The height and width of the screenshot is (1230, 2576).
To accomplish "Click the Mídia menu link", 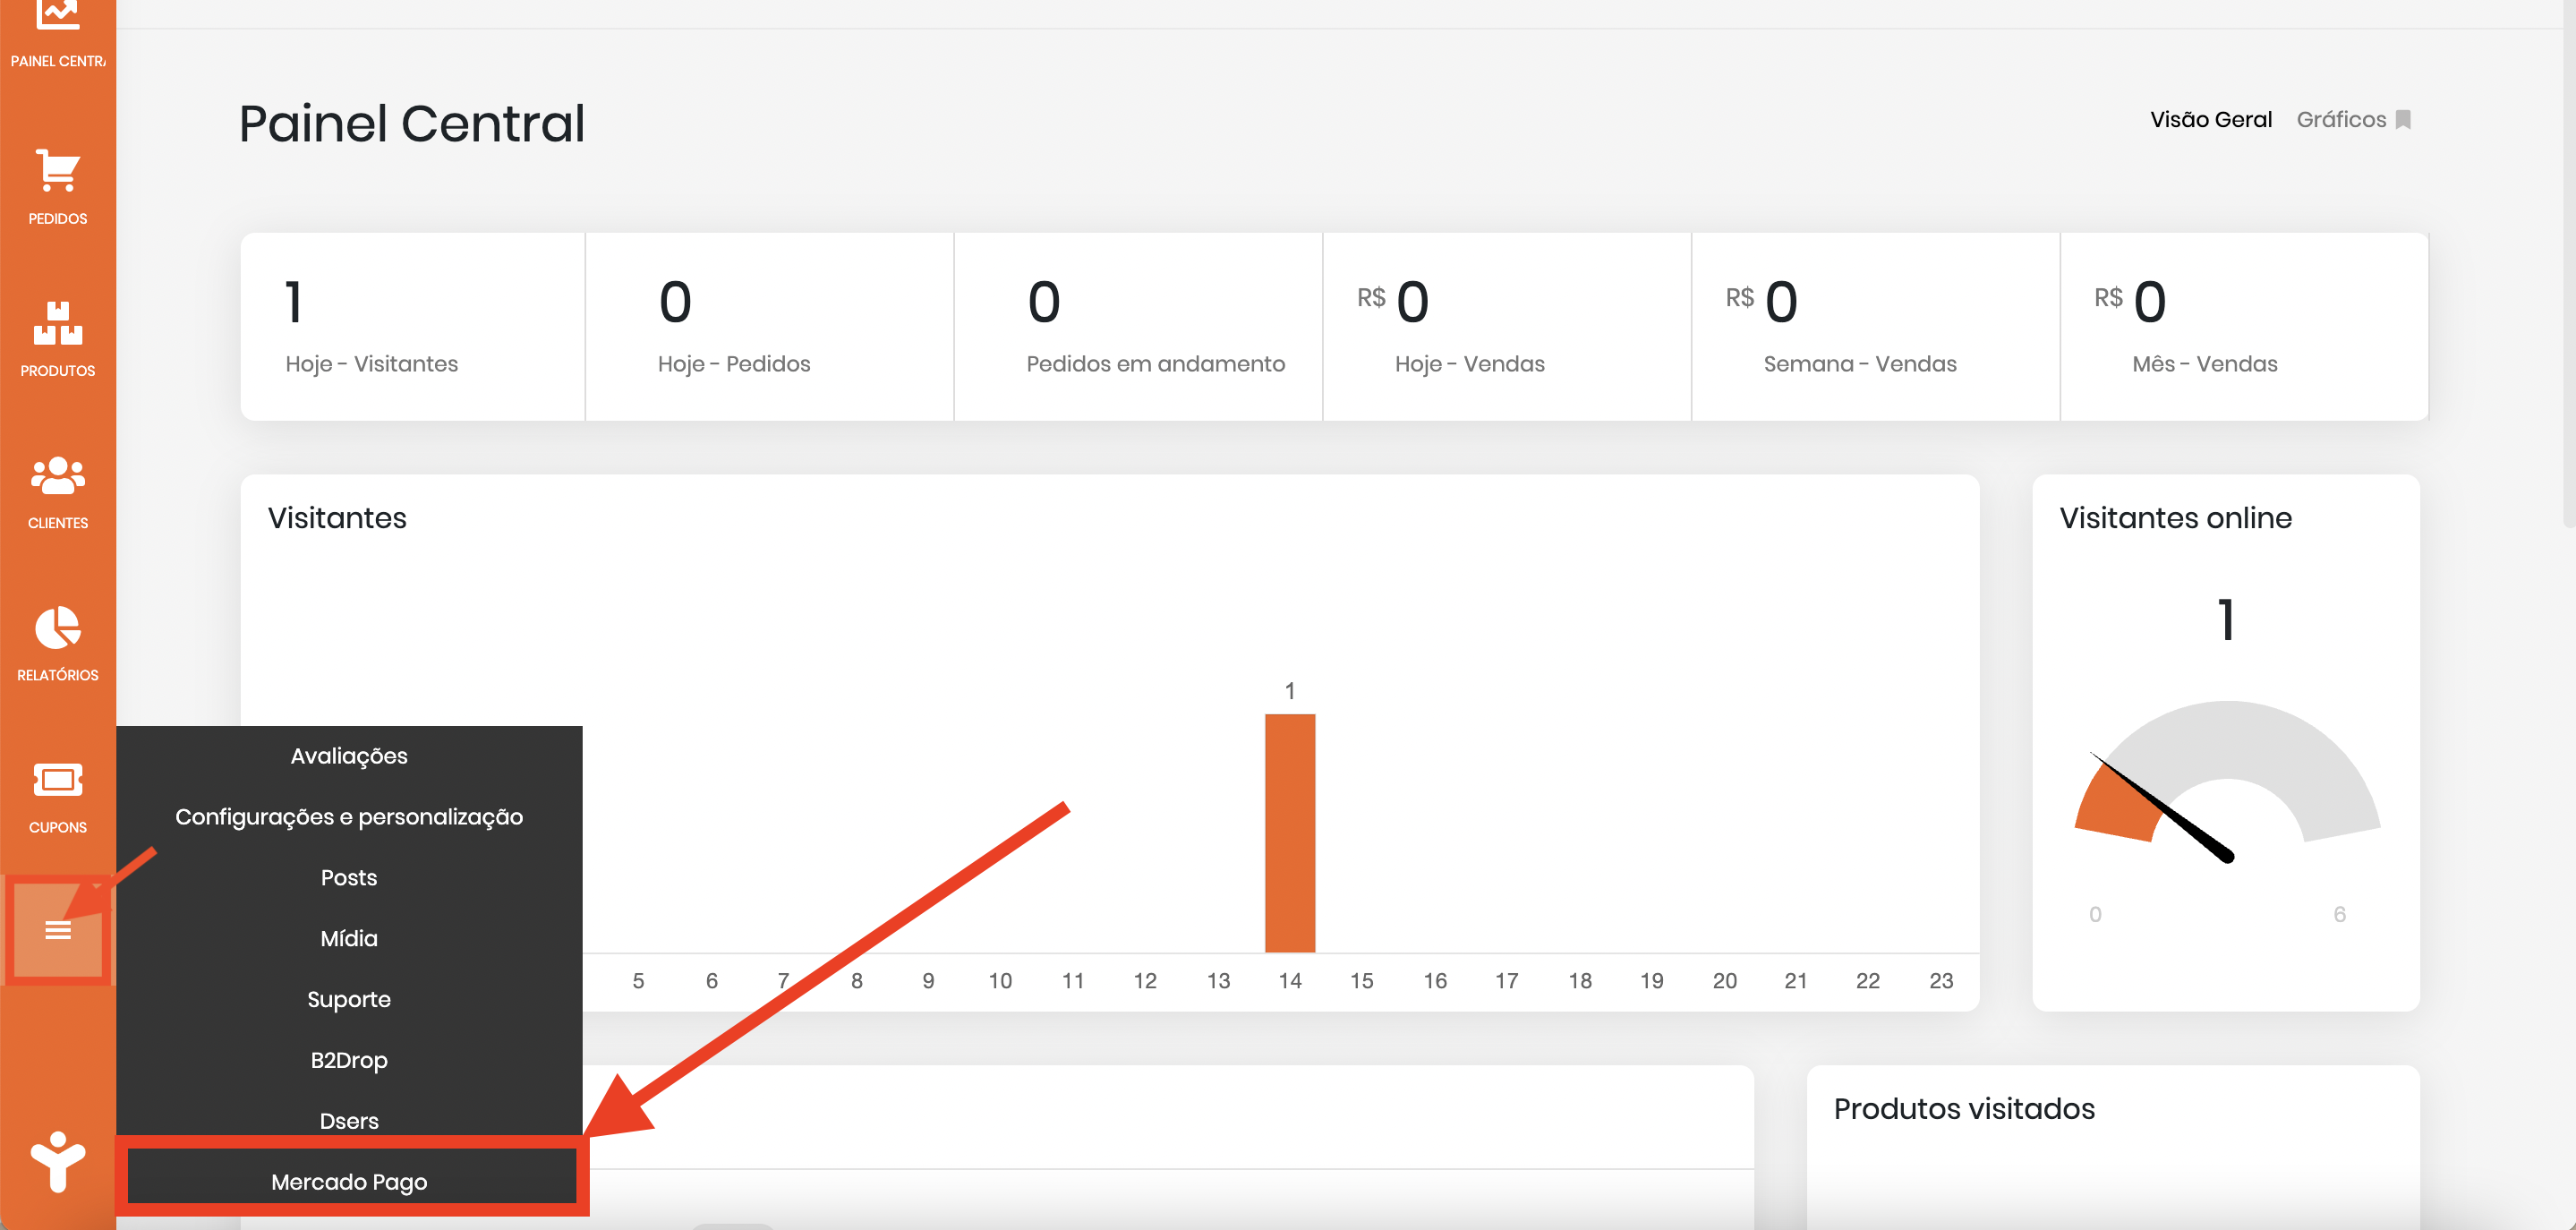I will point(349,938).
